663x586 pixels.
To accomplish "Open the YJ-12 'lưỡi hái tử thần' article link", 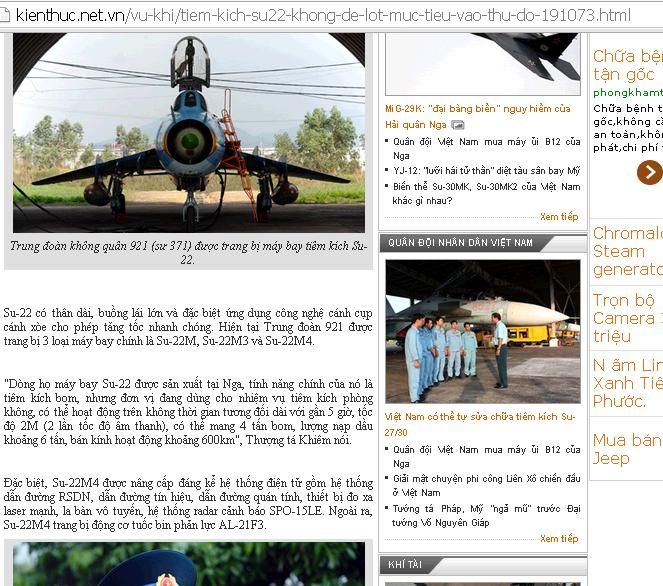I will coord(487,171).
